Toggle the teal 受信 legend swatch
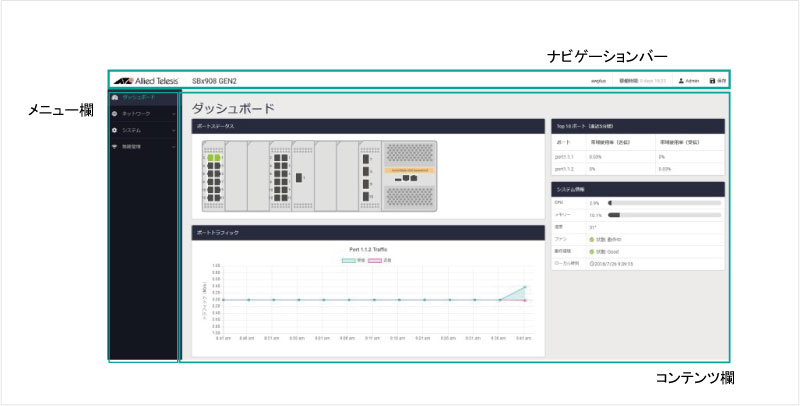800x406 pixels. pos(349,260)
